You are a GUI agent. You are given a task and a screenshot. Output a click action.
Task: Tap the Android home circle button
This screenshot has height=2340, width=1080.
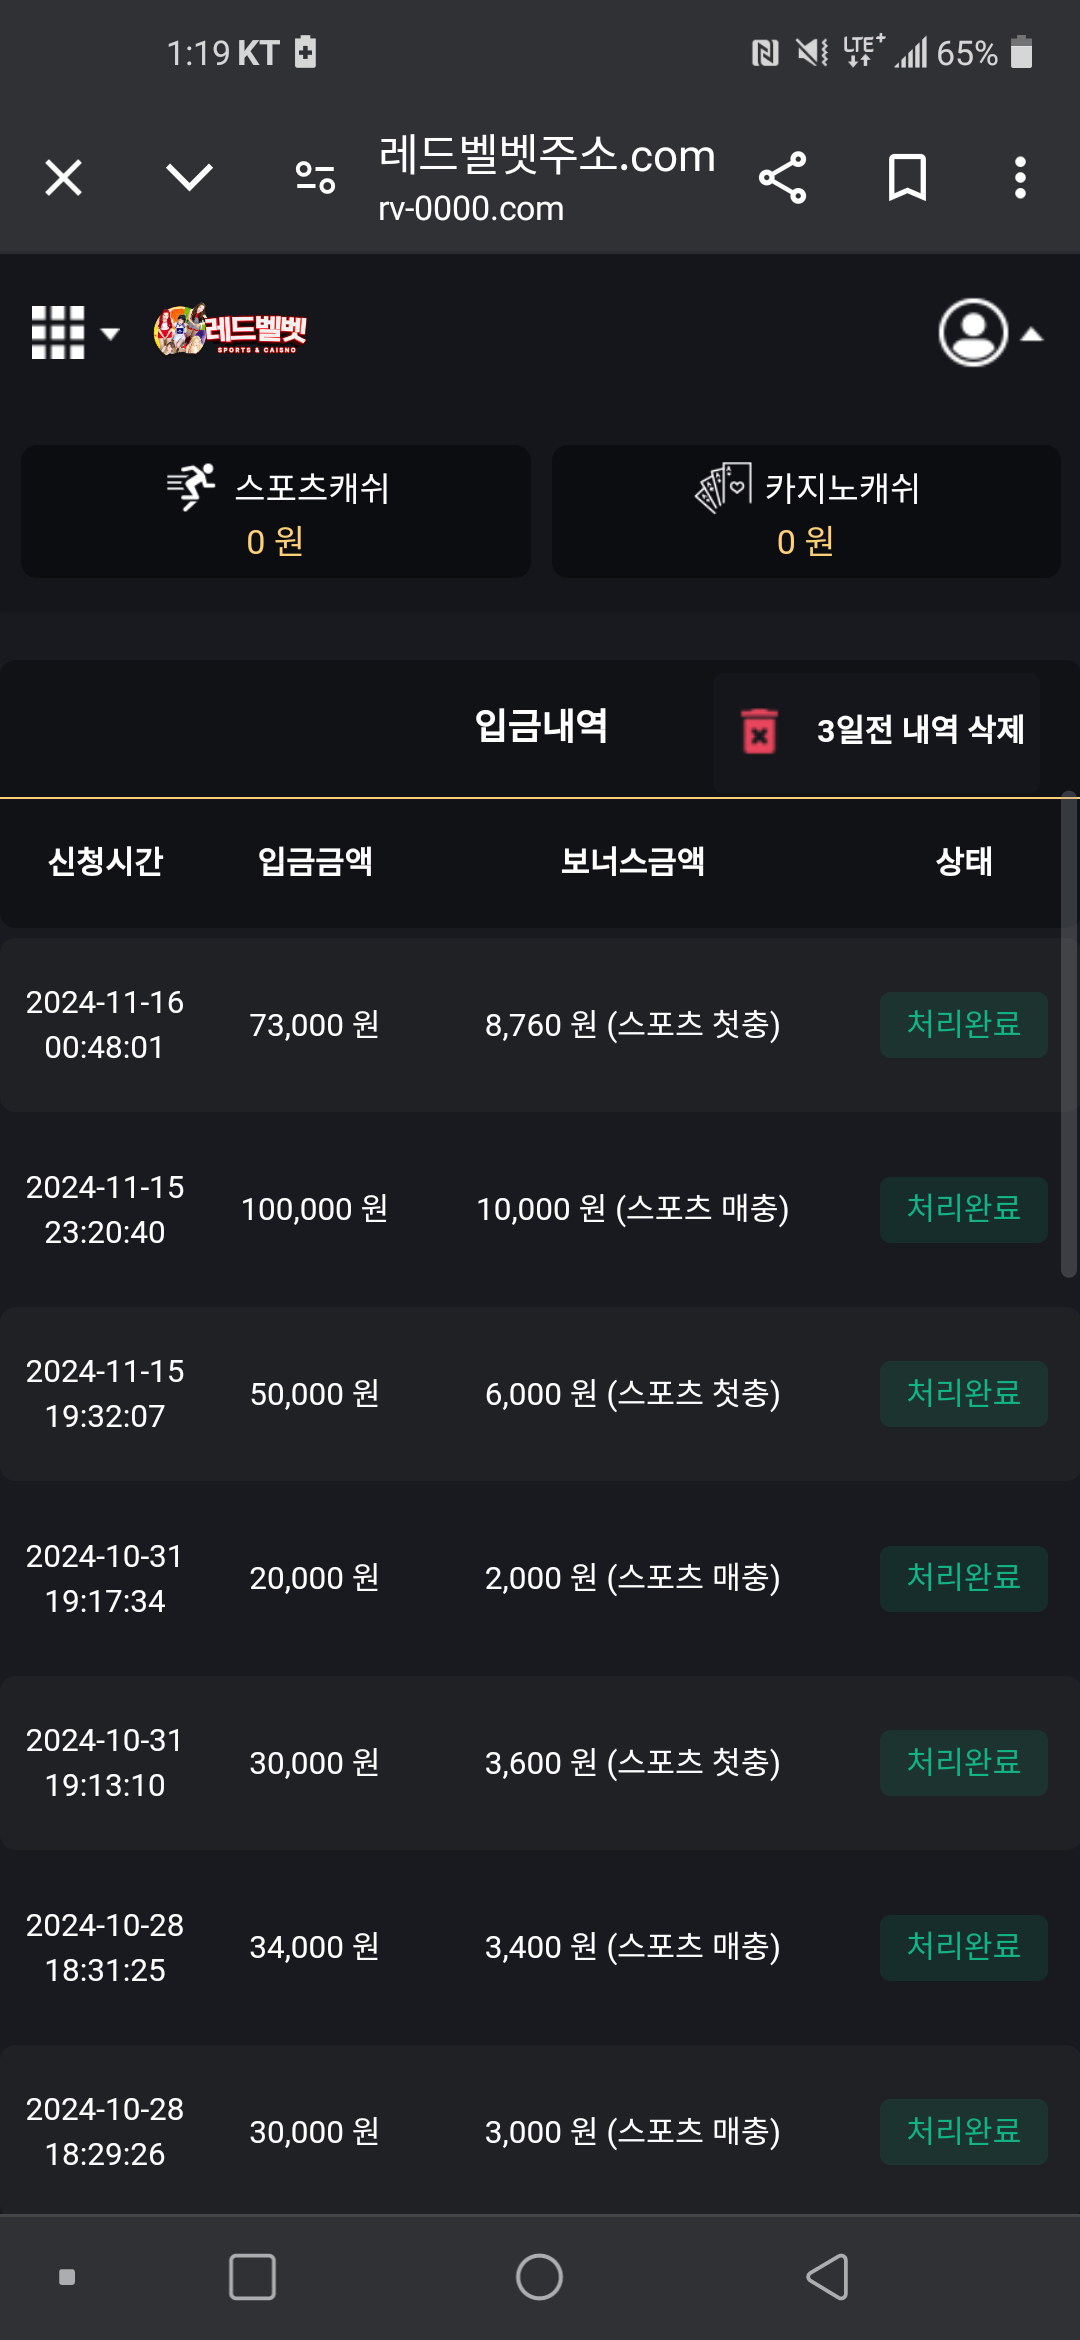[539, 2277]
